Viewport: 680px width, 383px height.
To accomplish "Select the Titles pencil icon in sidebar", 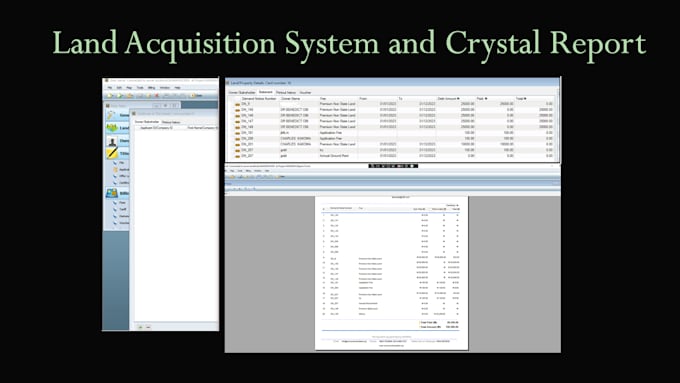I will coord(112,153).
